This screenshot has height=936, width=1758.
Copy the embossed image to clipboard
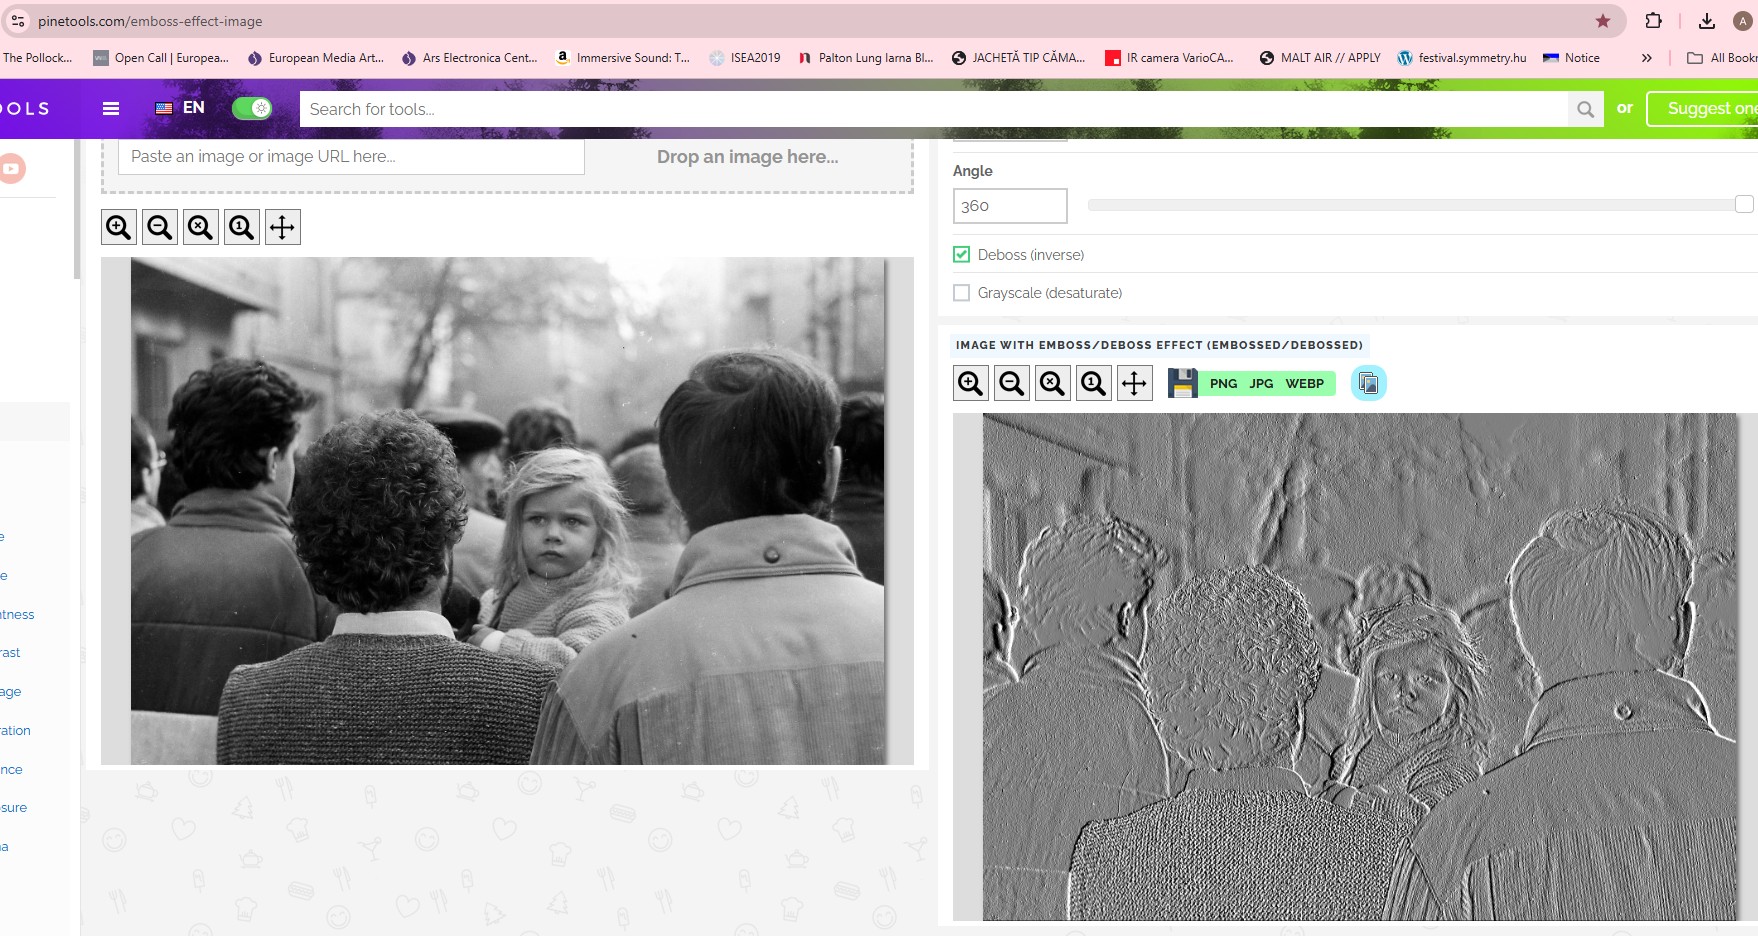pos(1368,383)
